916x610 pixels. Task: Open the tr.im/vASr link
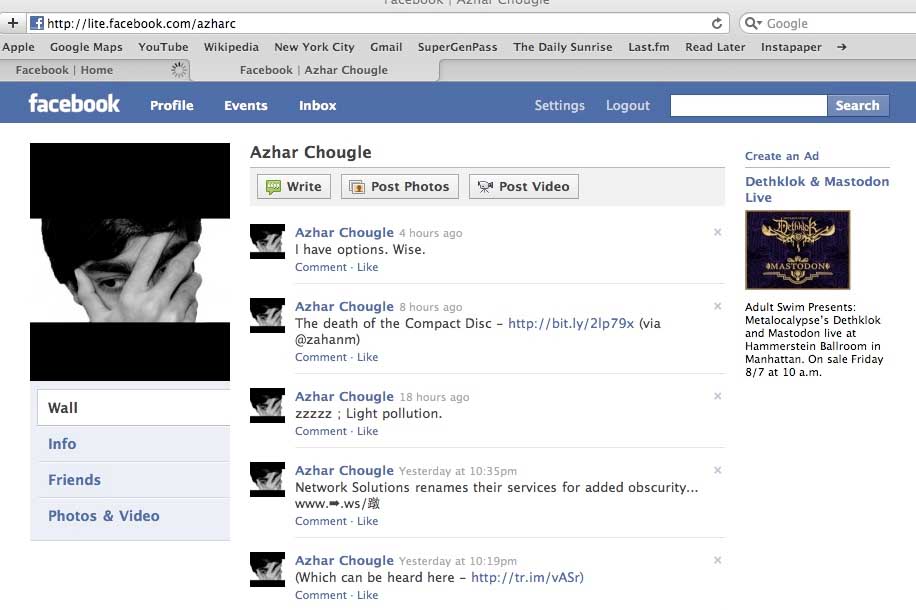pyautogui.click(x=527, y=577)
